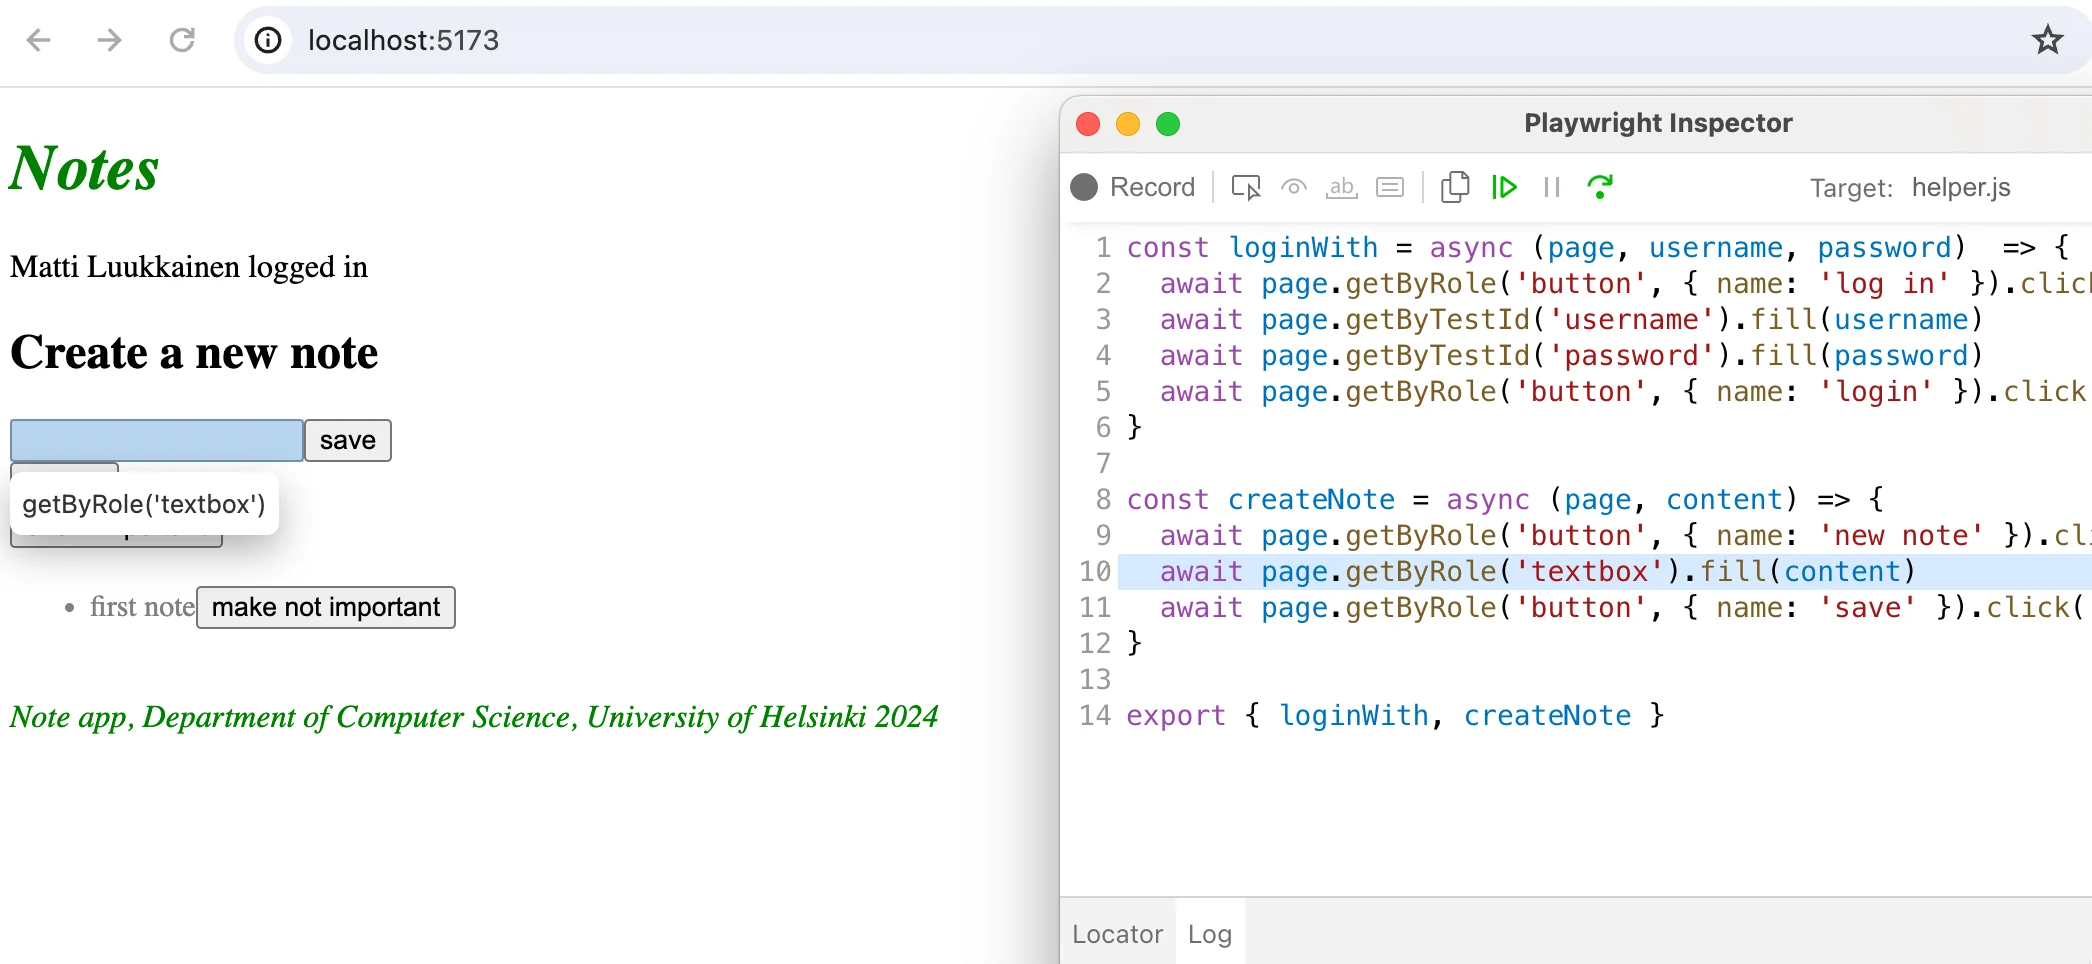Toggle the Assert visibility eye icon
The image size is (2092, 964).
(1294, 187)
